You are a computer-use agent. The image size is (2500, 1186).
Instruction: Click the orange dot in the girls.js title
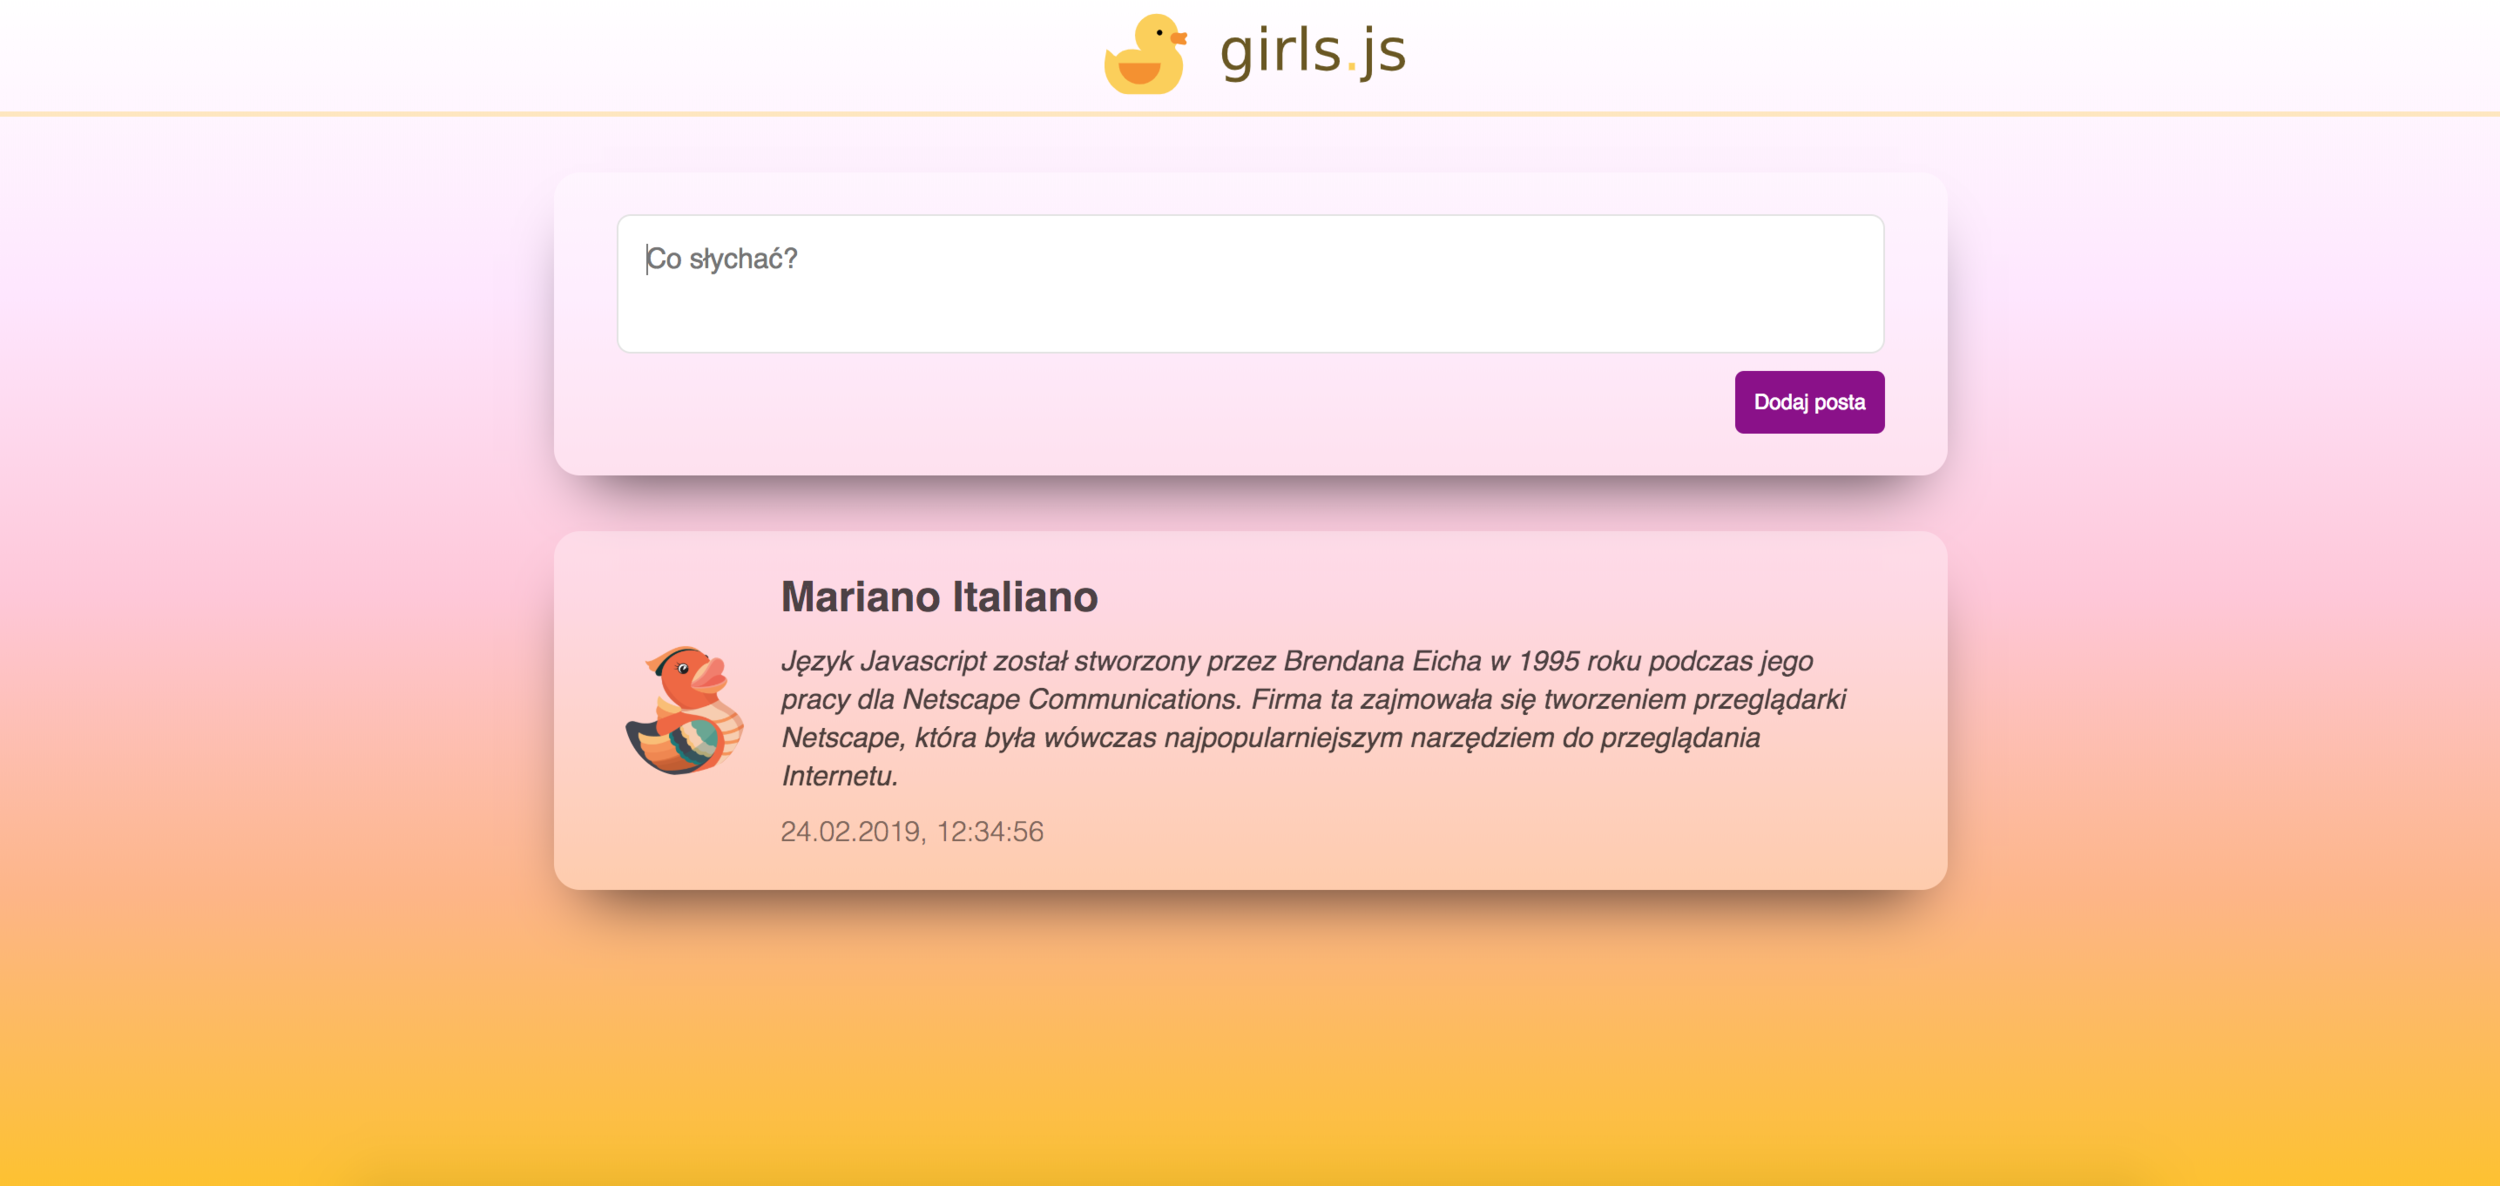click(x=1351, y=67)
